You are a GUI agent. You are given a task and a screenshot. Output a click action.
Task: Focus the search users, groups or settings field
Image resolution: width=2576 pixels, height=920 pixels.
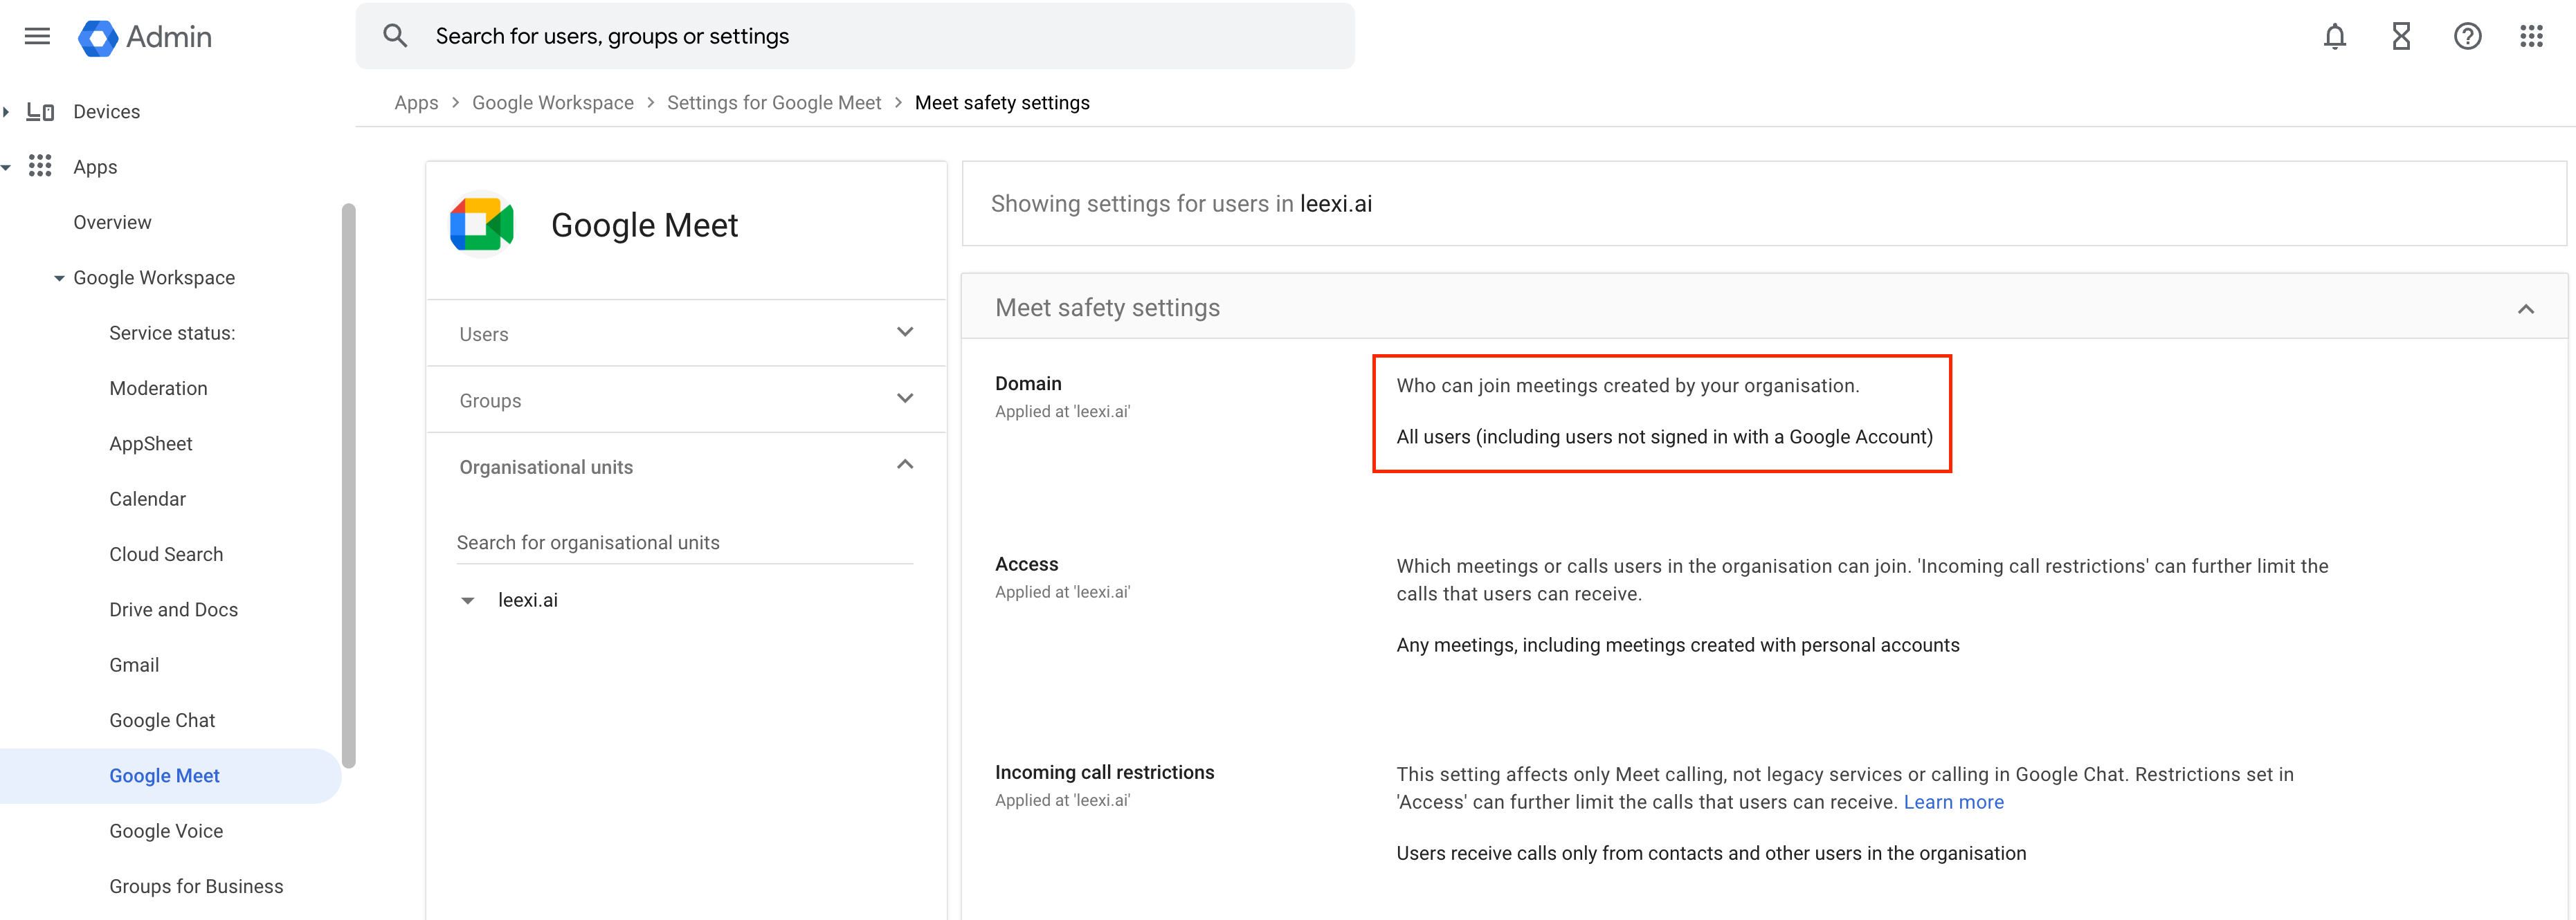pyautogui.click(x=855, y=36)
